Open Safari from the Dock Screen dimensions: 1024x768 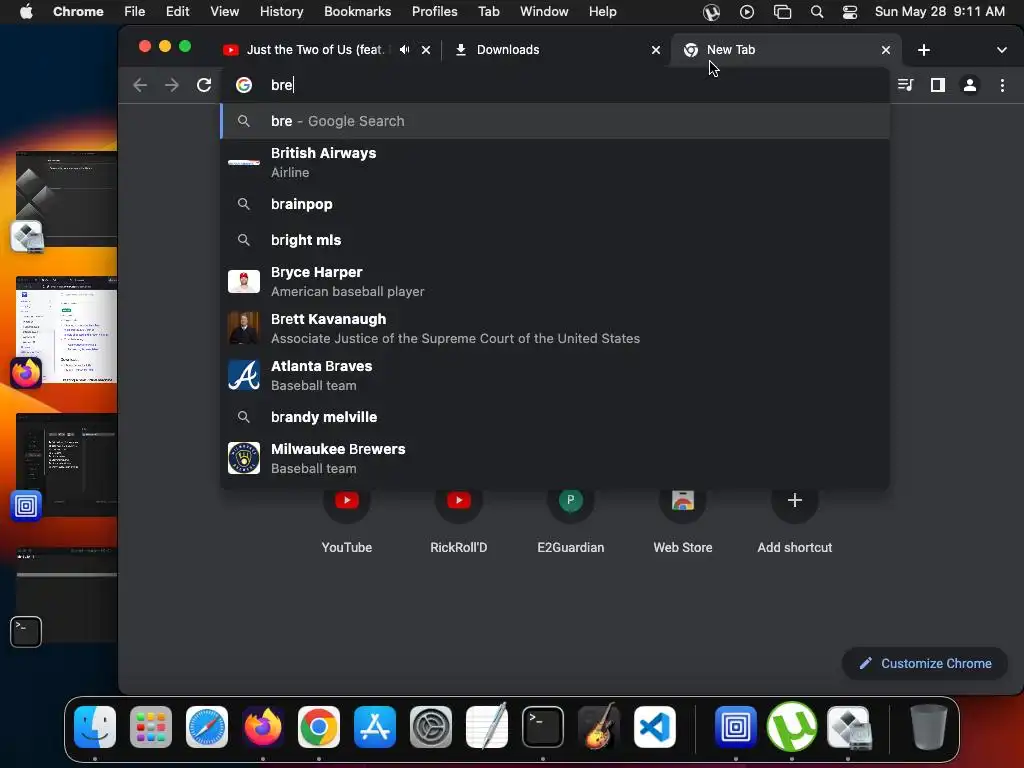click(207, 727)
